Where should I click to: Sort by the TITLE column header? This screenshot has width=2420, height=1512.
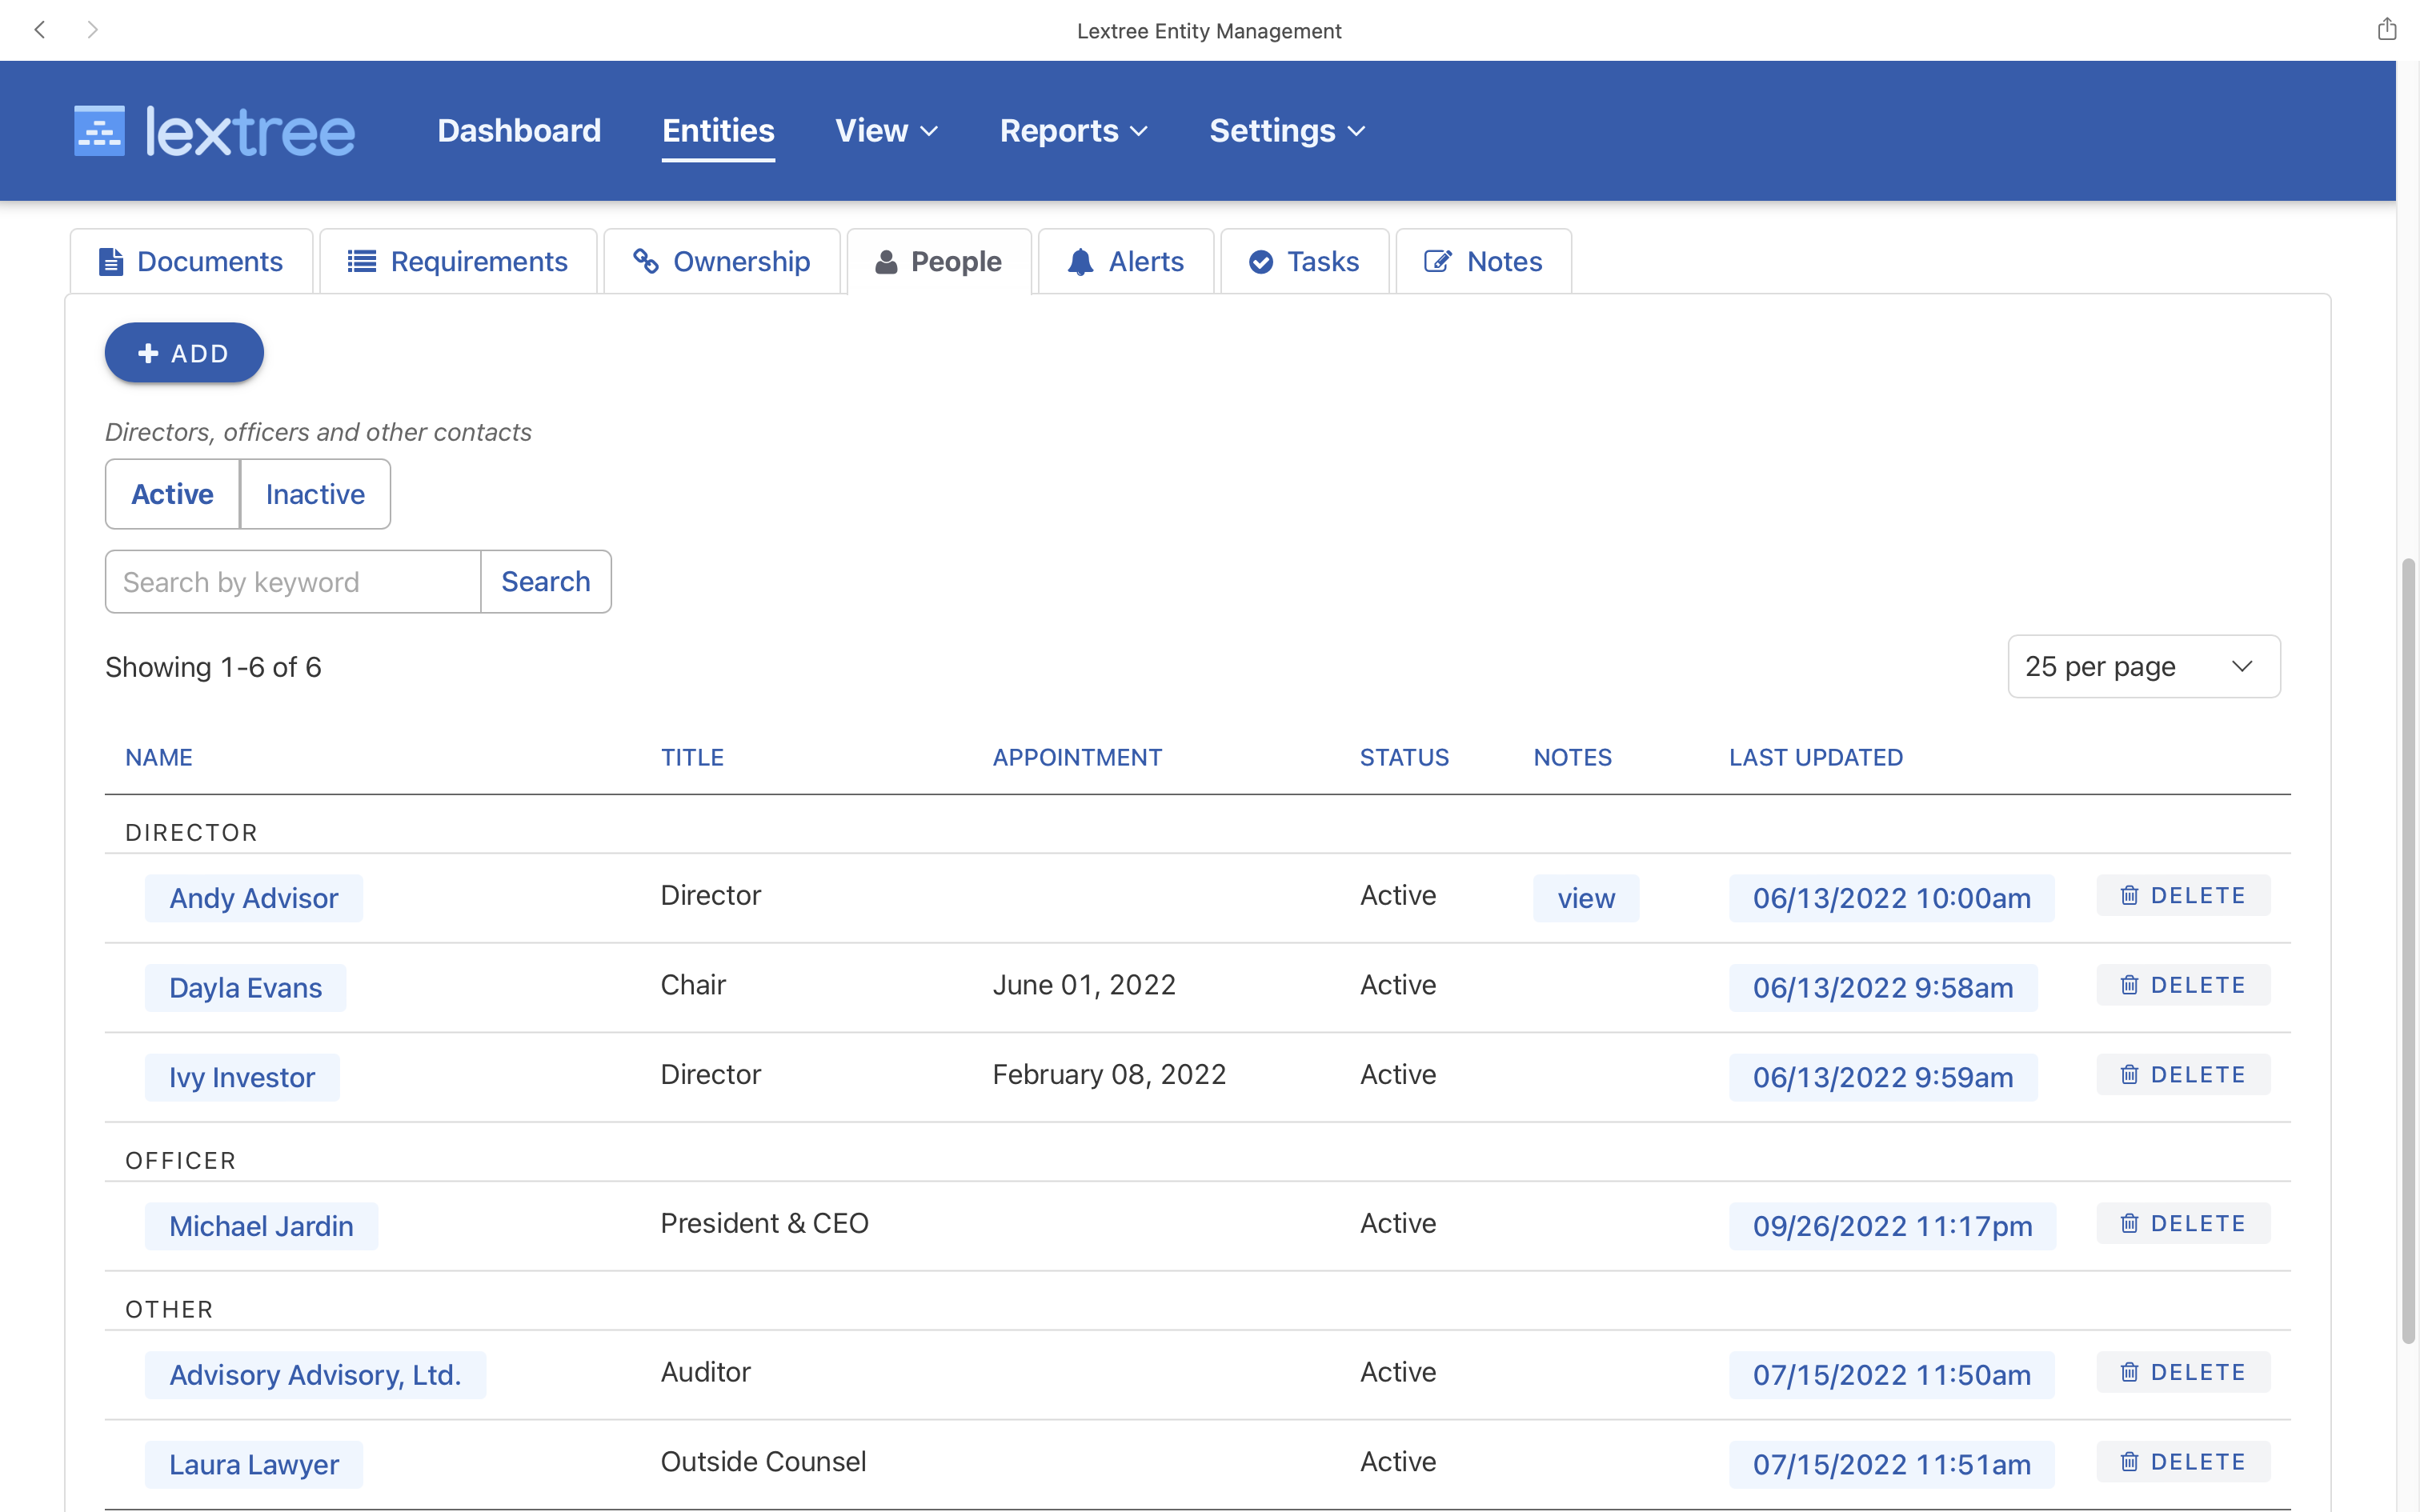[692, 757]
